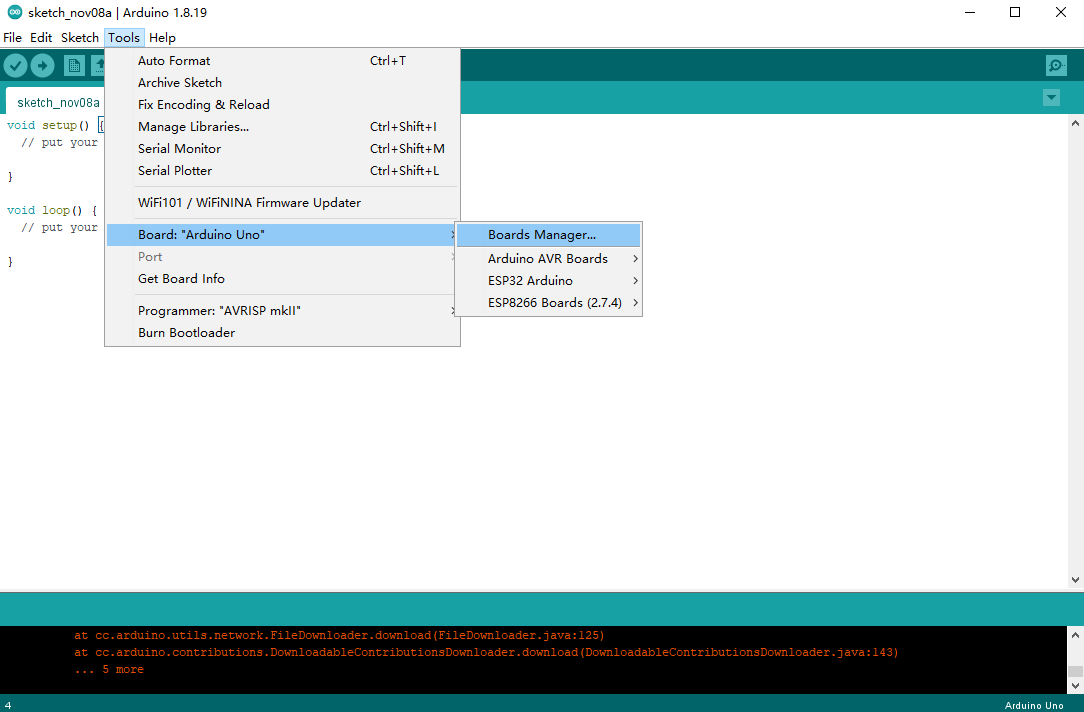Expand the ESP8266 Boards (2.7.4) submenu

click(548, 302)
